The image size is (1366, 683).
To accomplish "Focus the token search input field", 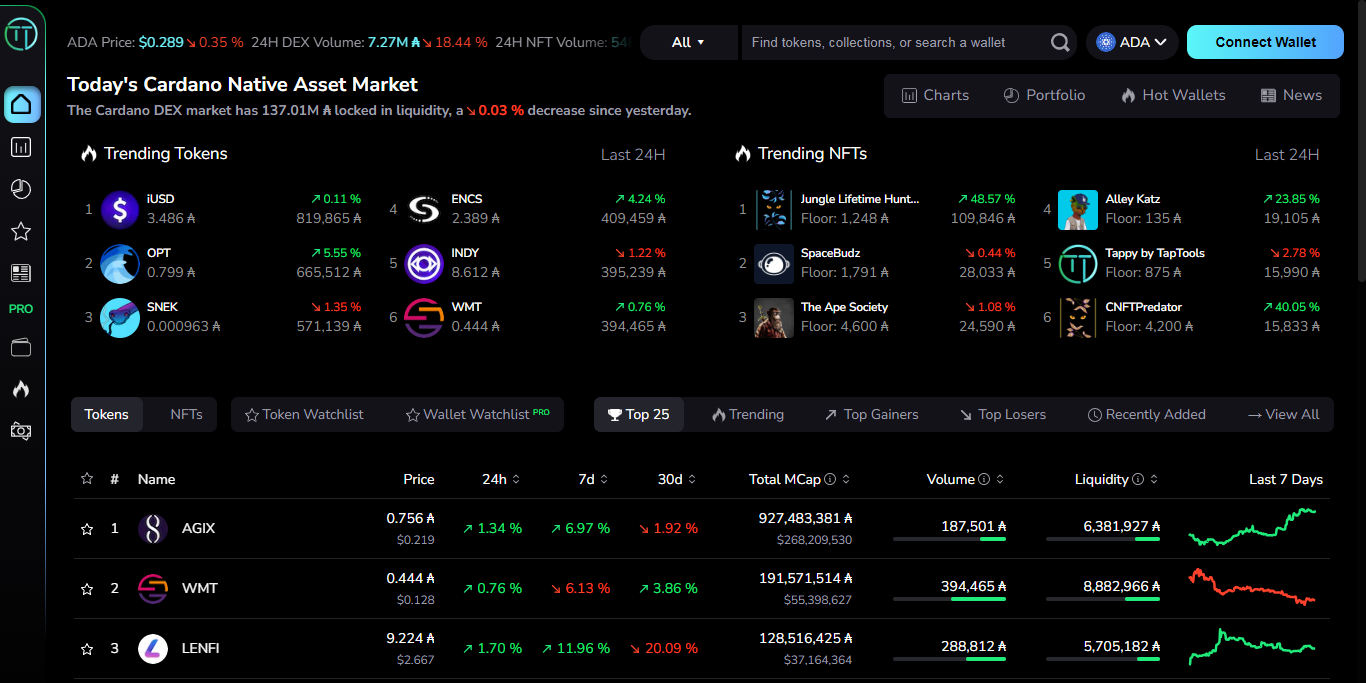I will (x=898, y=42).
